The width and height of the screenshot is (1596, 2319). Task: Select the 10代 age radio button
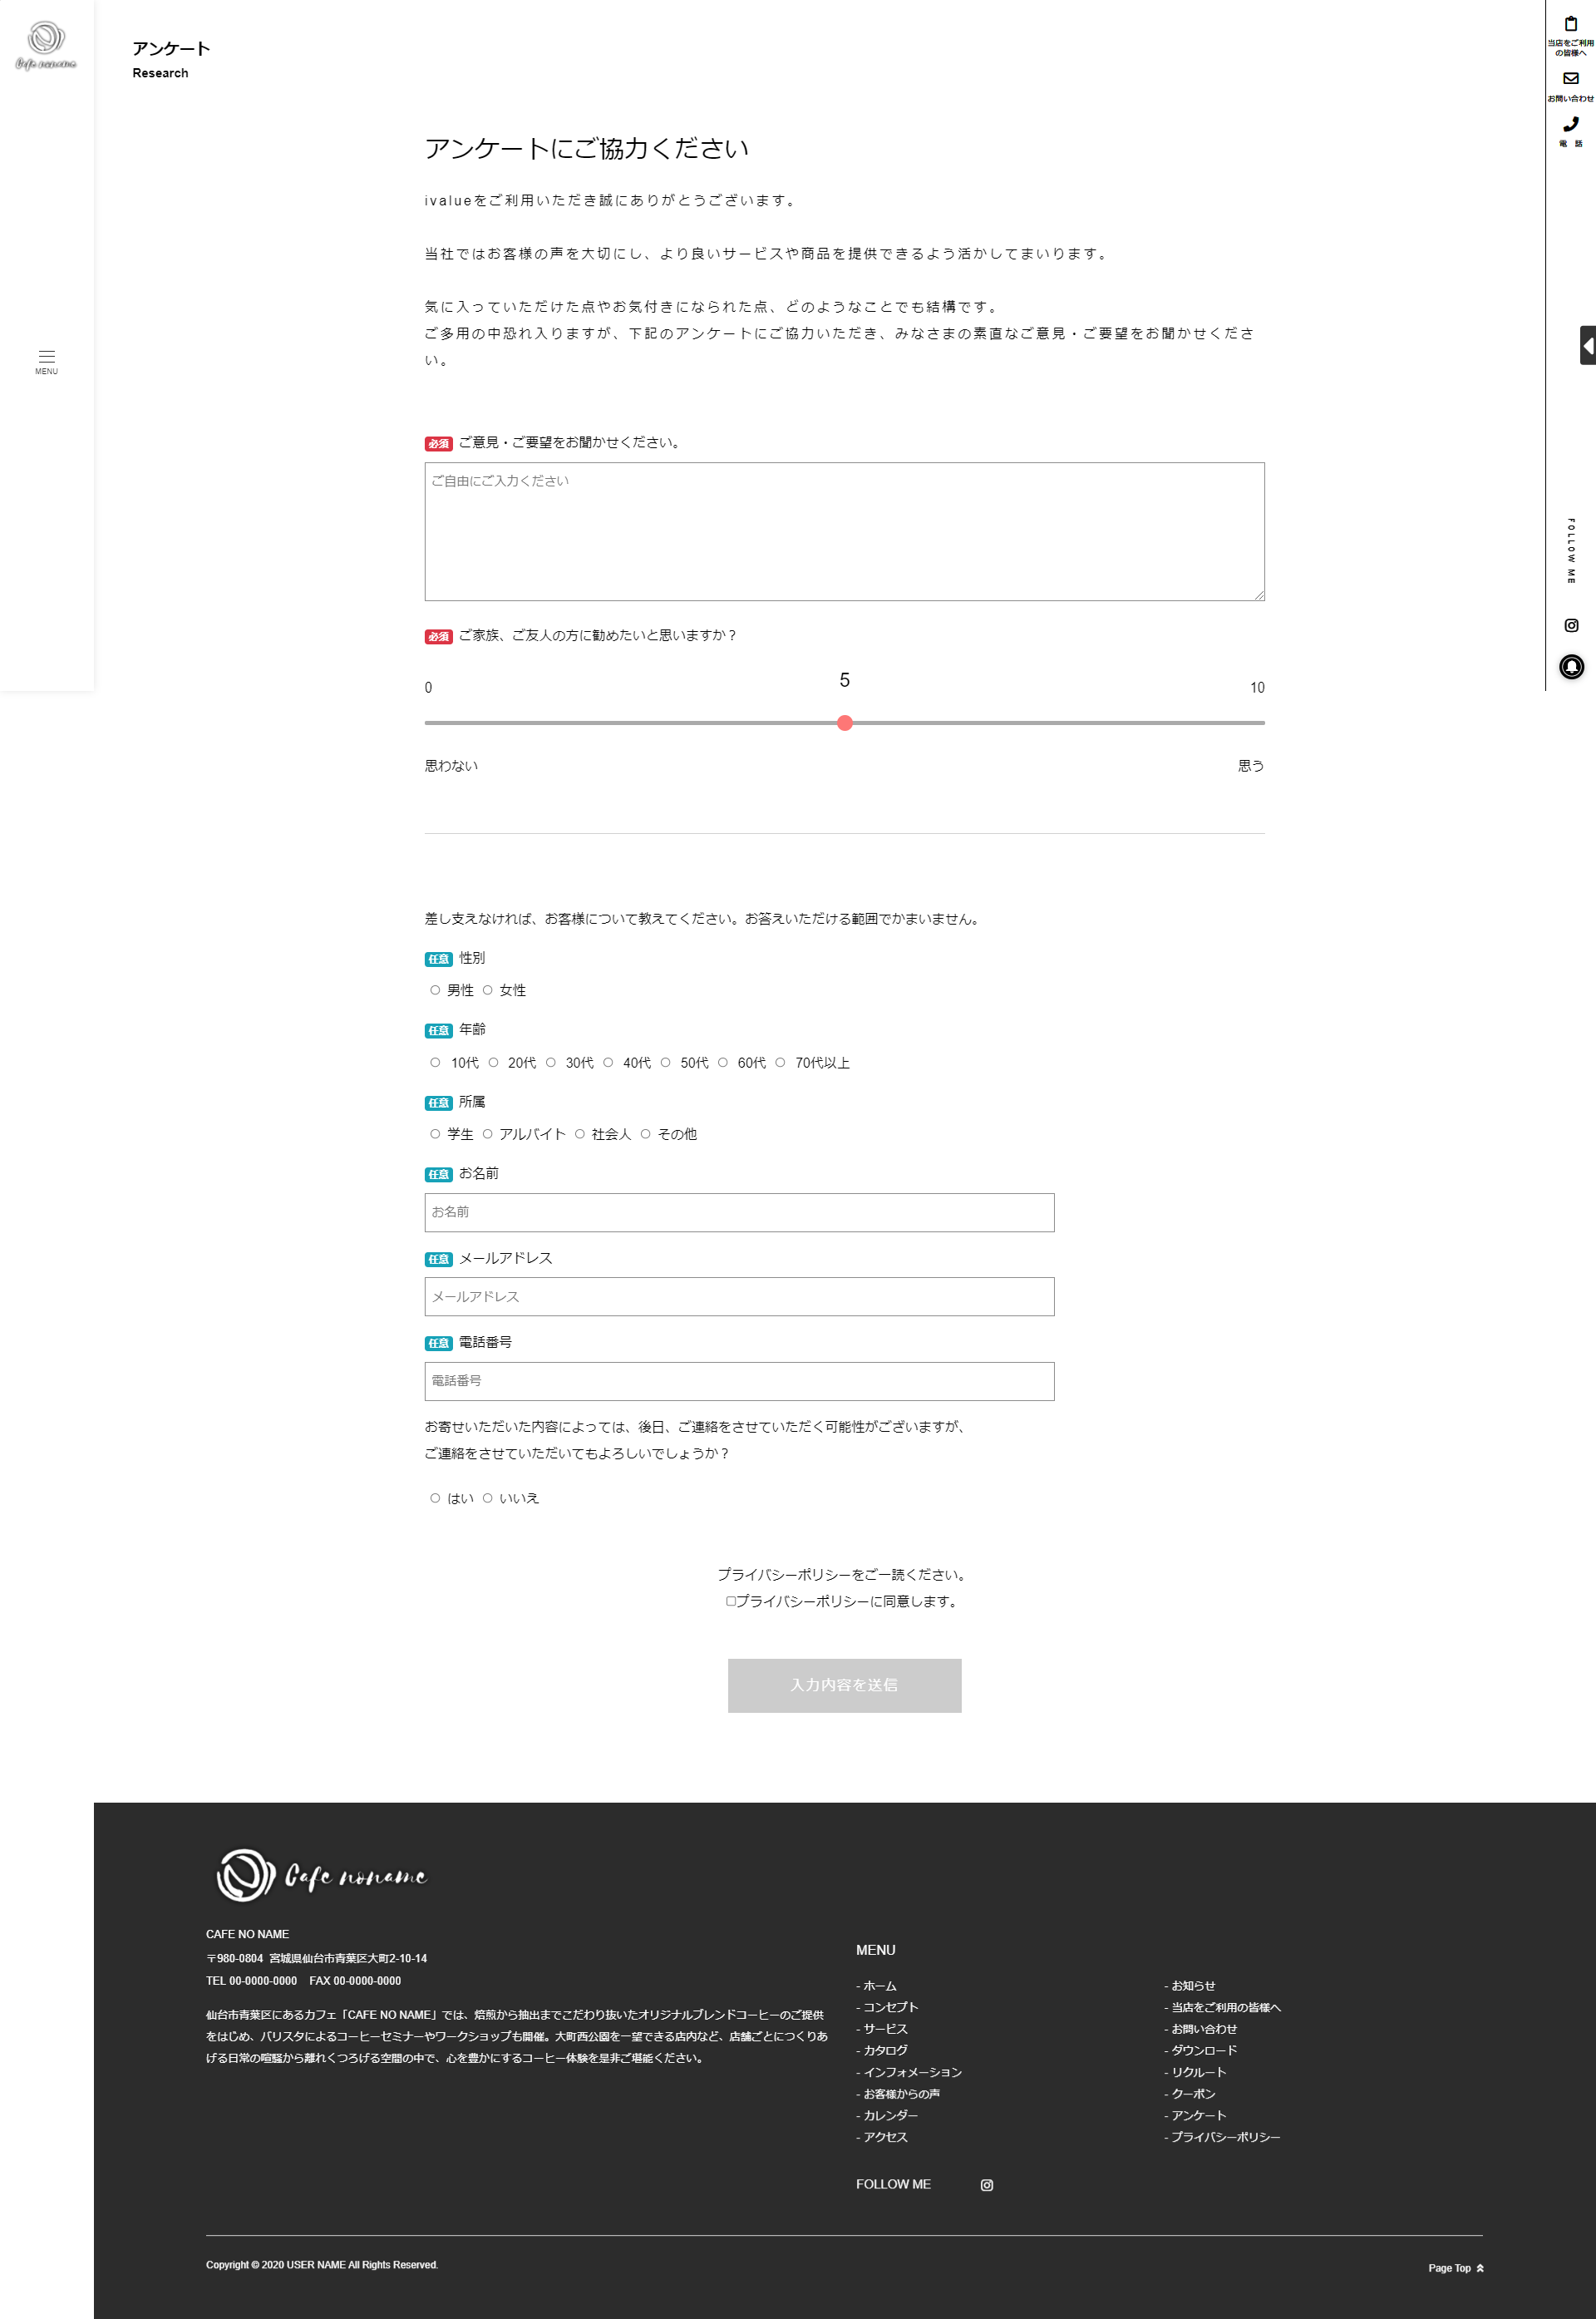coord(435,1061)
